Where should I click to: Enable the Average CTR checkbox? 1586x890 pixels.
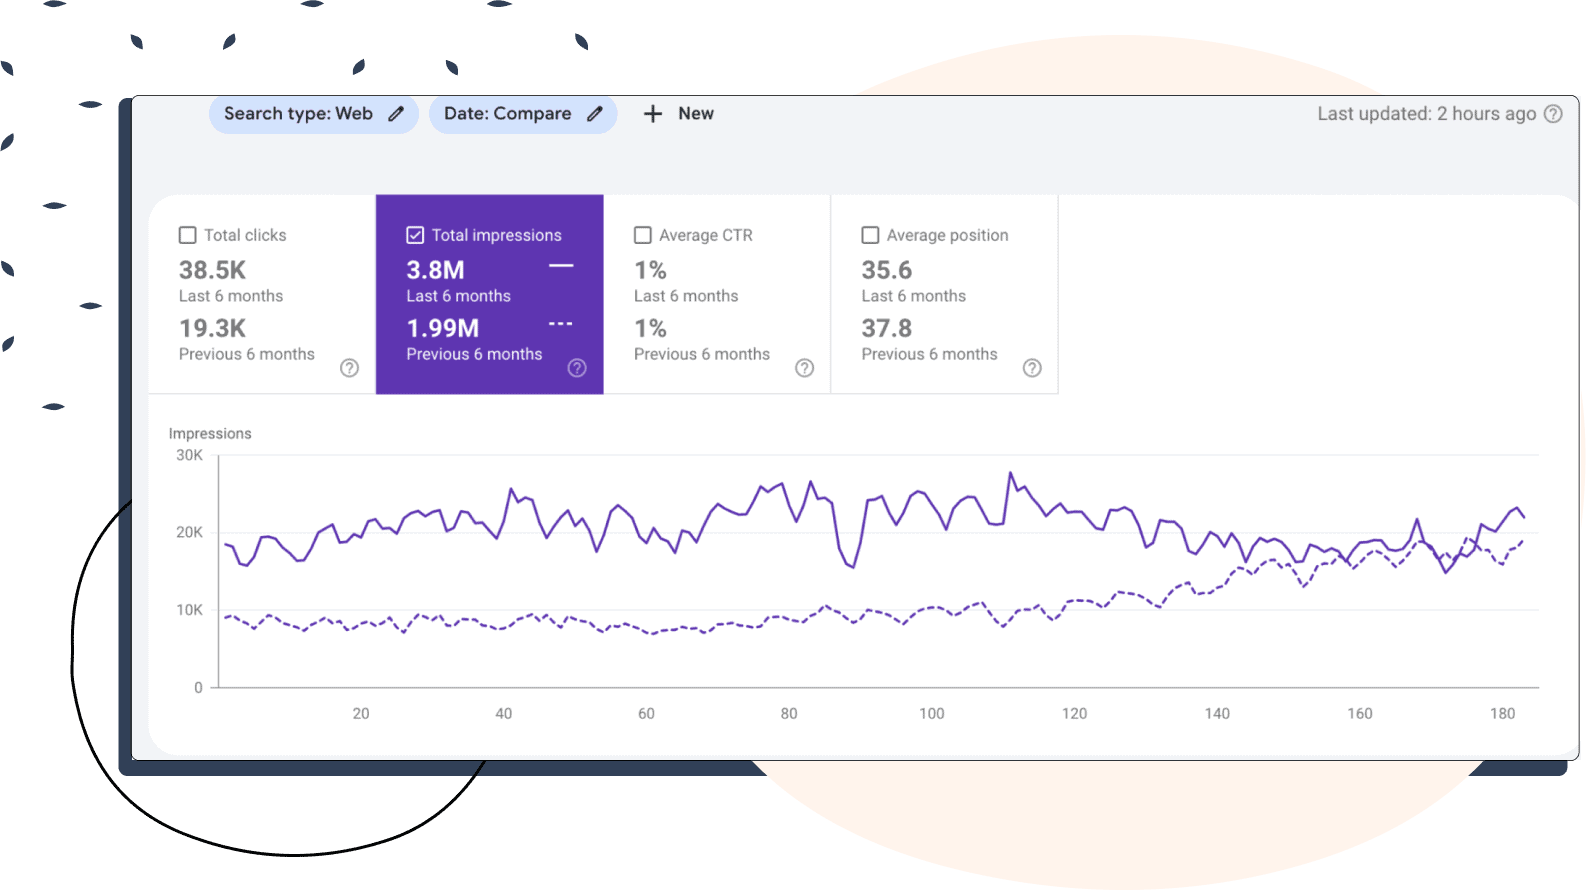(643, 235)
